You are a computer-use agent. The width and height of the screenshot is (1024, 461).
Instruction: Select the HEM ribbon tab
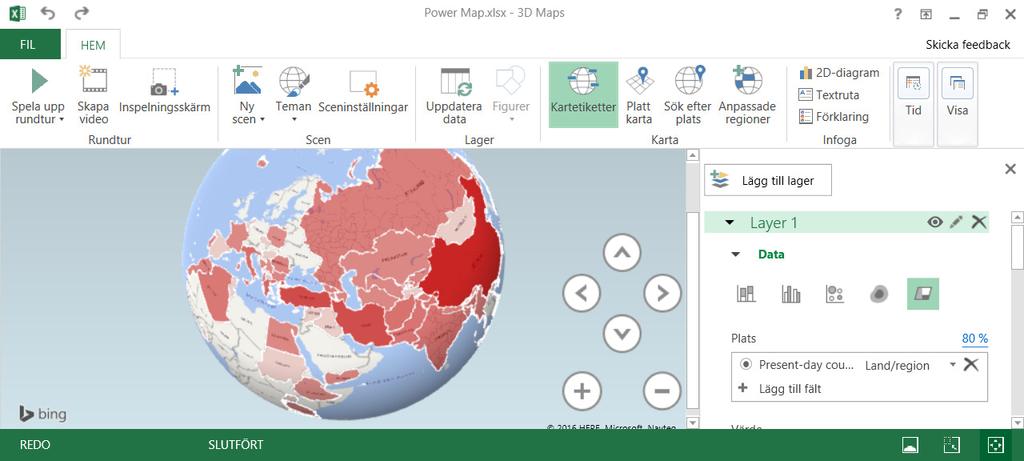pos(93,45)
